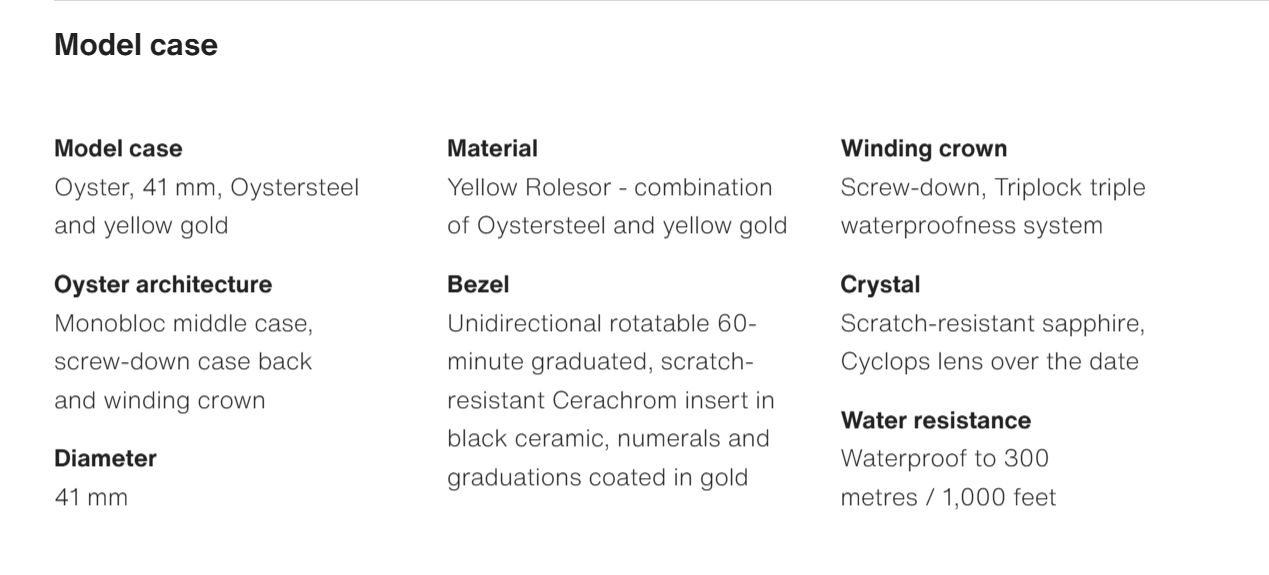
Task: Click 'resistant Cerachrom insert in' line
Action: tap(611, 401)
